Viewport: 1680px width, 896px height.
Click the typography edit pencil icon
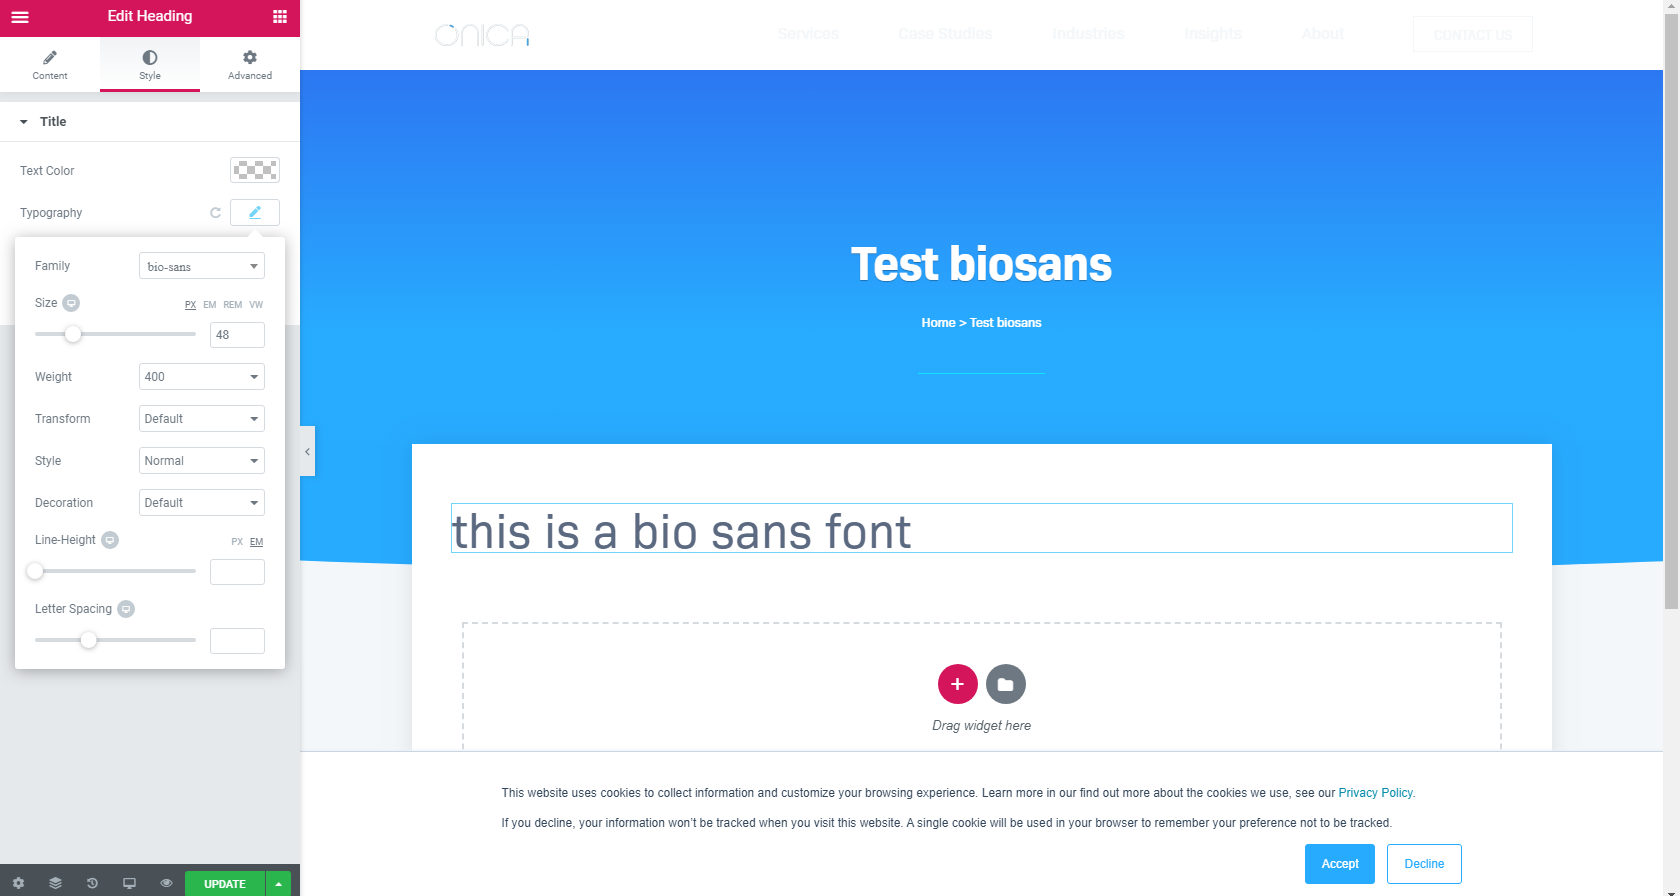255,212
